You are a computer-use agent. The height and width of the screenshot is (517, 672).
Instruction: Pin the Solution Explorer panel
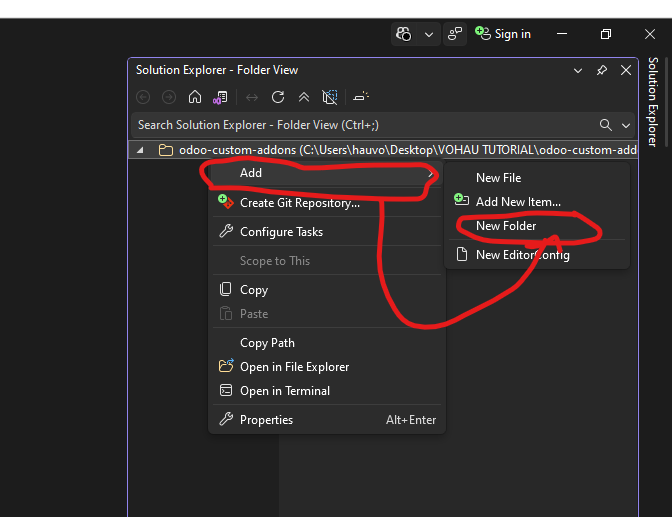click(x=601, y=71)
